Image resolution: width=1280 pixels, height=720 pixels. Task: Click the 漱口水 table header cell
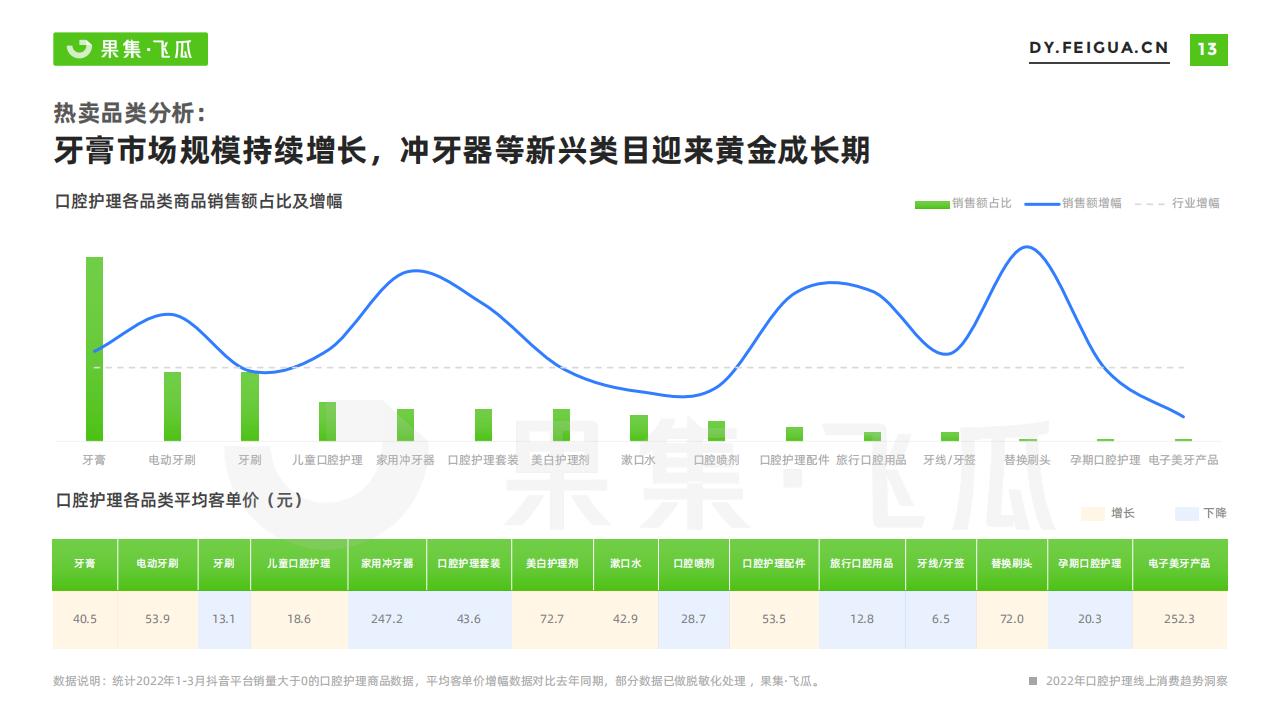point(625,564)
